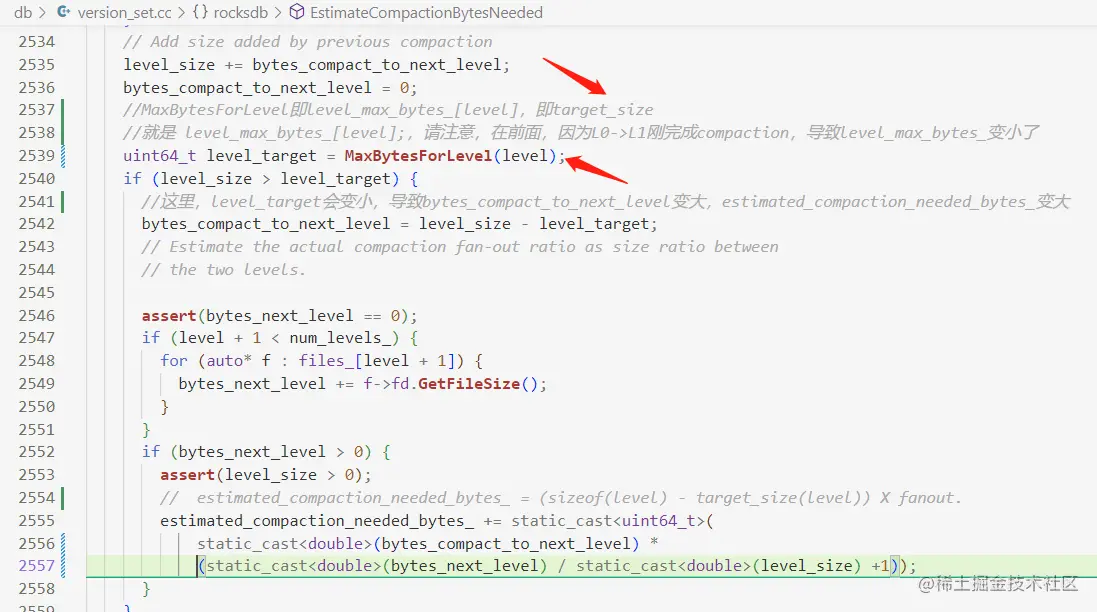Viewport: 1097px width, 612px height.
Task: Click line number 2547 in gutter
Action: (x=36, y=338)
